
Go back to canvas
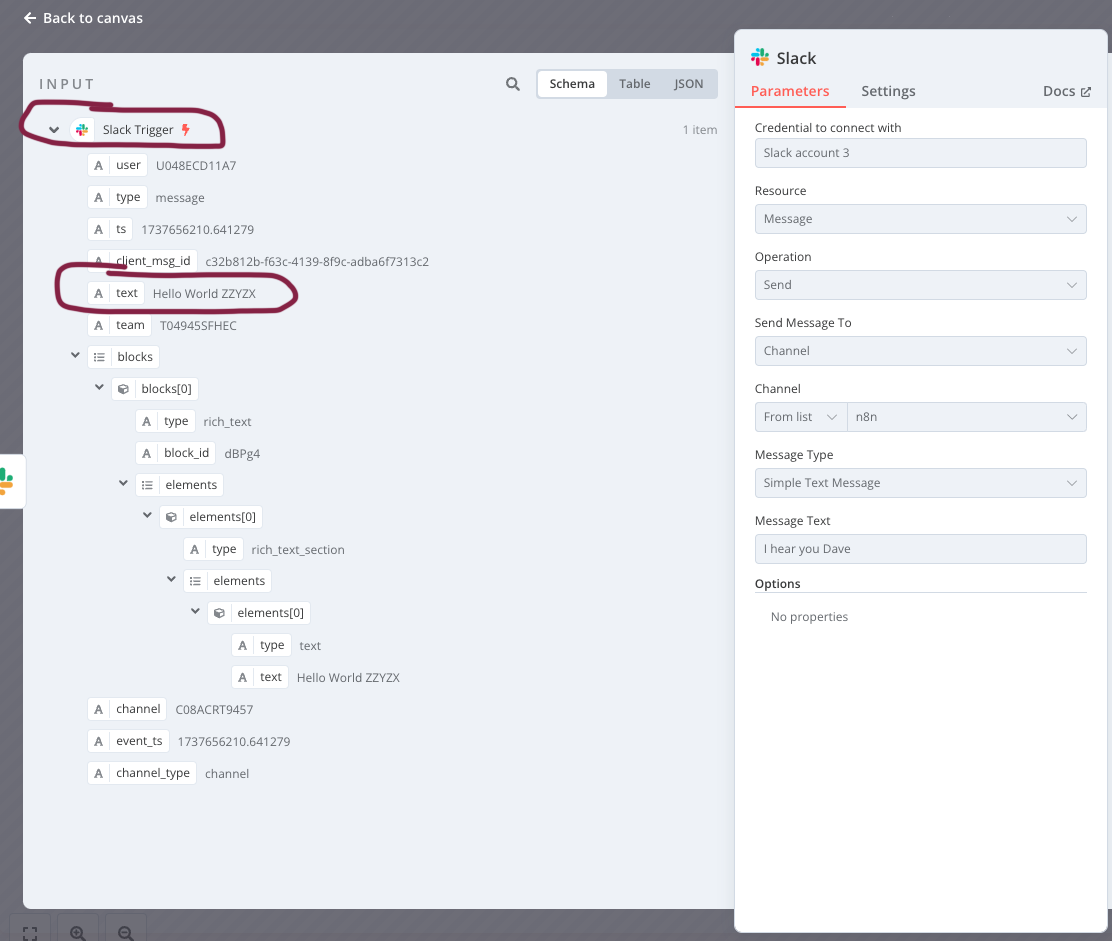click(x=83, y=18)
